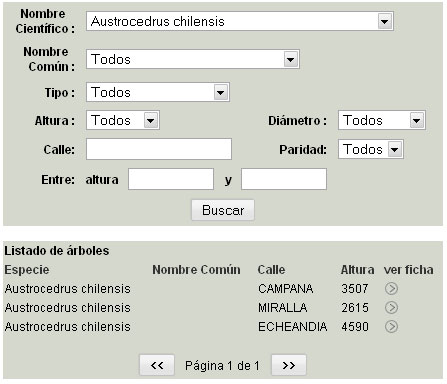The height and width of the screenshot is (384, 447).
Task: Select the MIRALLA street cell
Action: [x=282, y=308]
